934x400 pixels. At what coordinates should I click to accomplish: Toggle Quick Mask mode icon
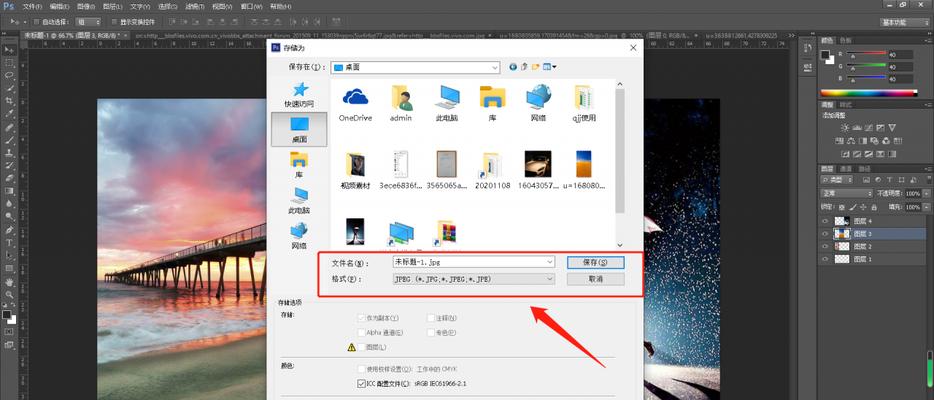(10, 331)
